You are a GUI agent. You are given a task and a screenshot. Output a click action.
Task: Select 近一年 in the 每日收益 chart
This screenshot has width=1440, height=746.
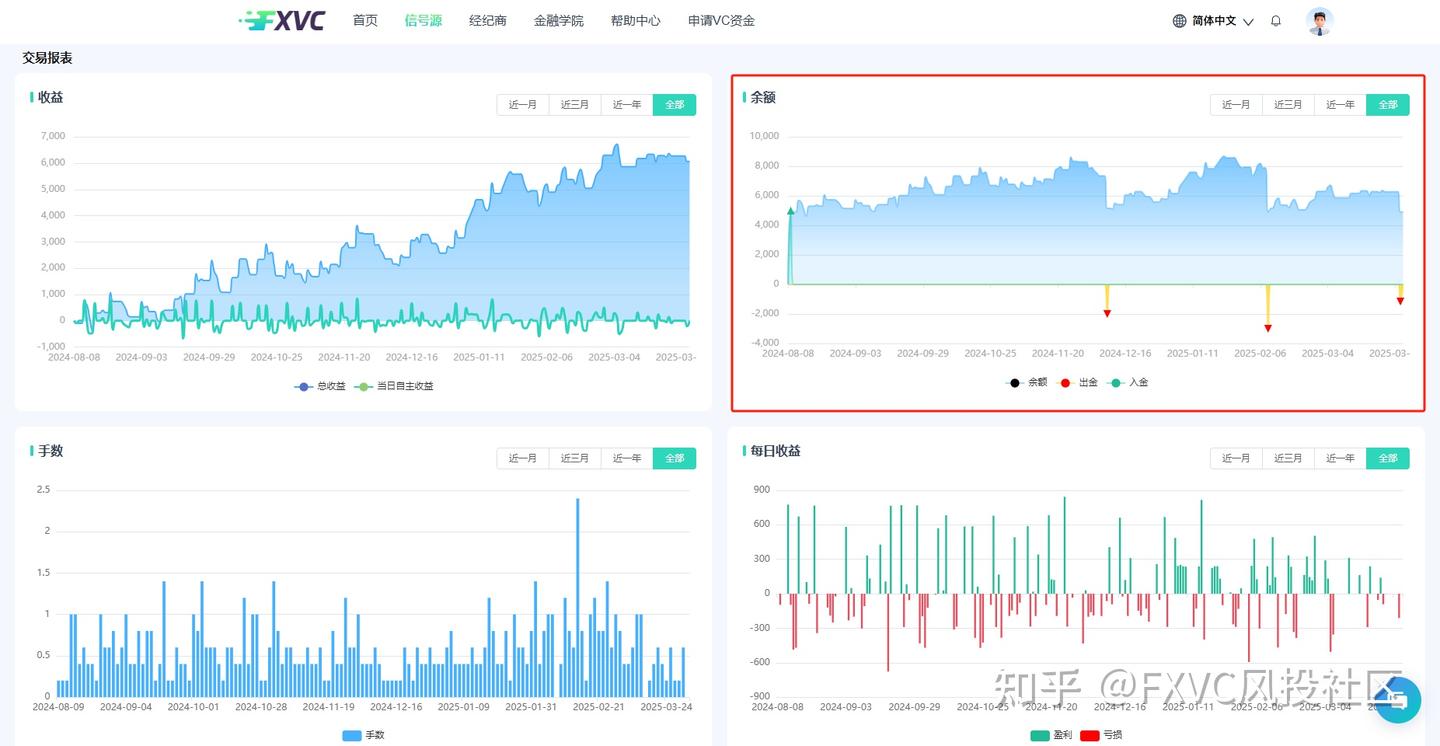pos(1340,458)
